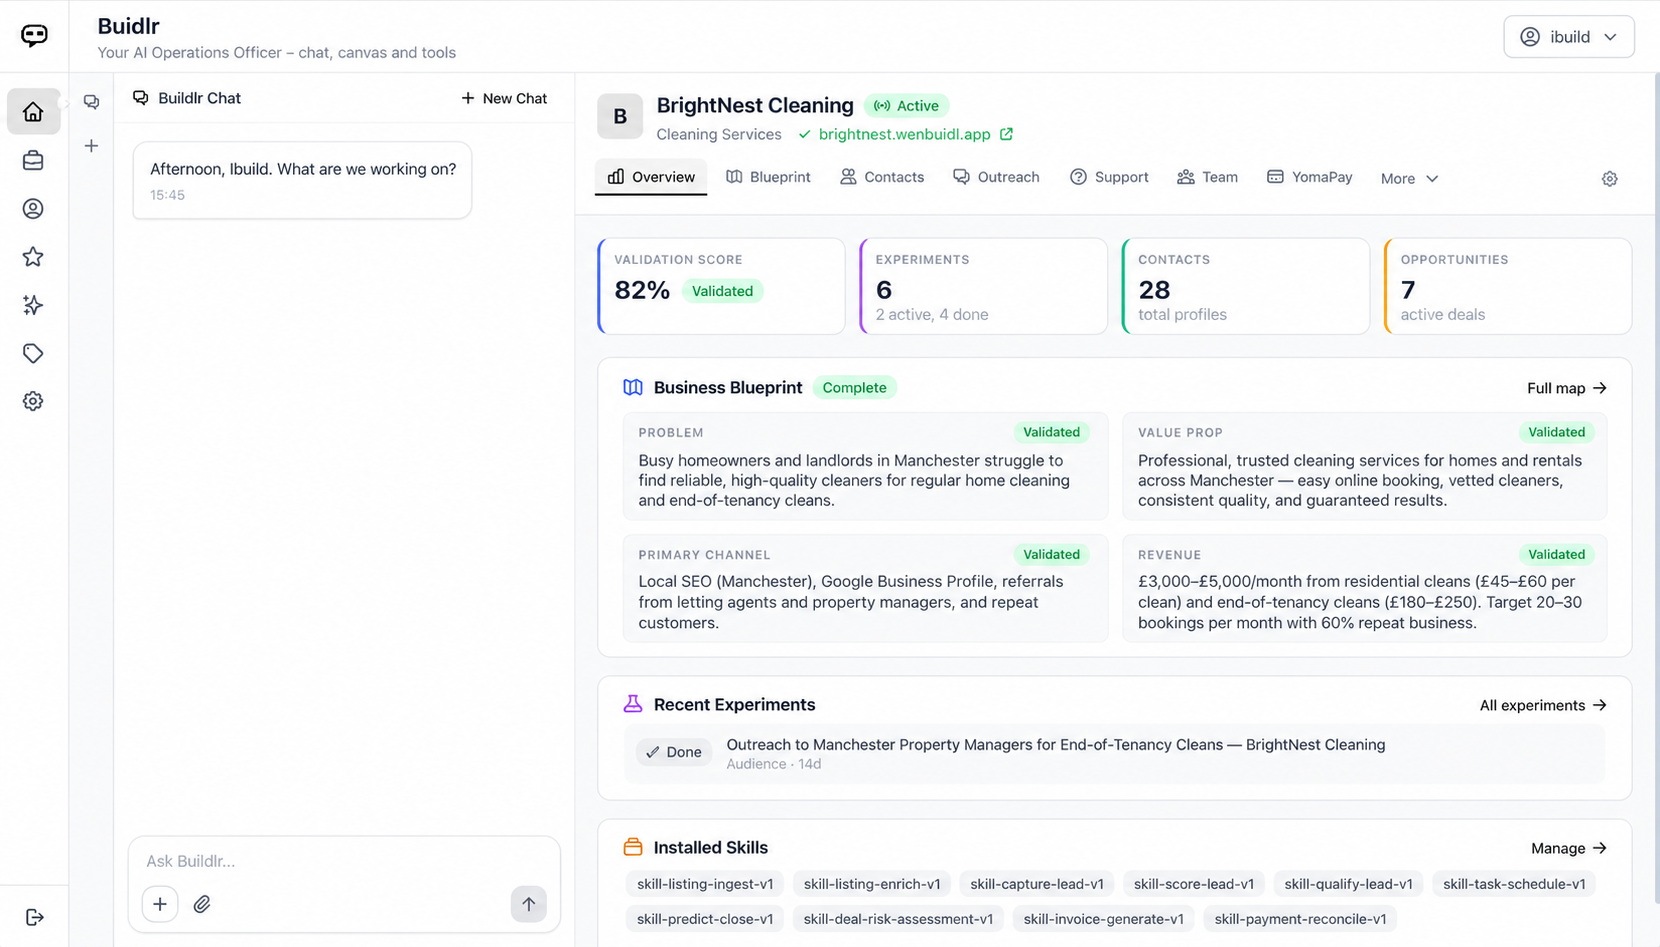Screen dimensions: 1660x947
Task: Click the attach file paperclip icon
Action: pyautogui.click(x=202, y=904)
